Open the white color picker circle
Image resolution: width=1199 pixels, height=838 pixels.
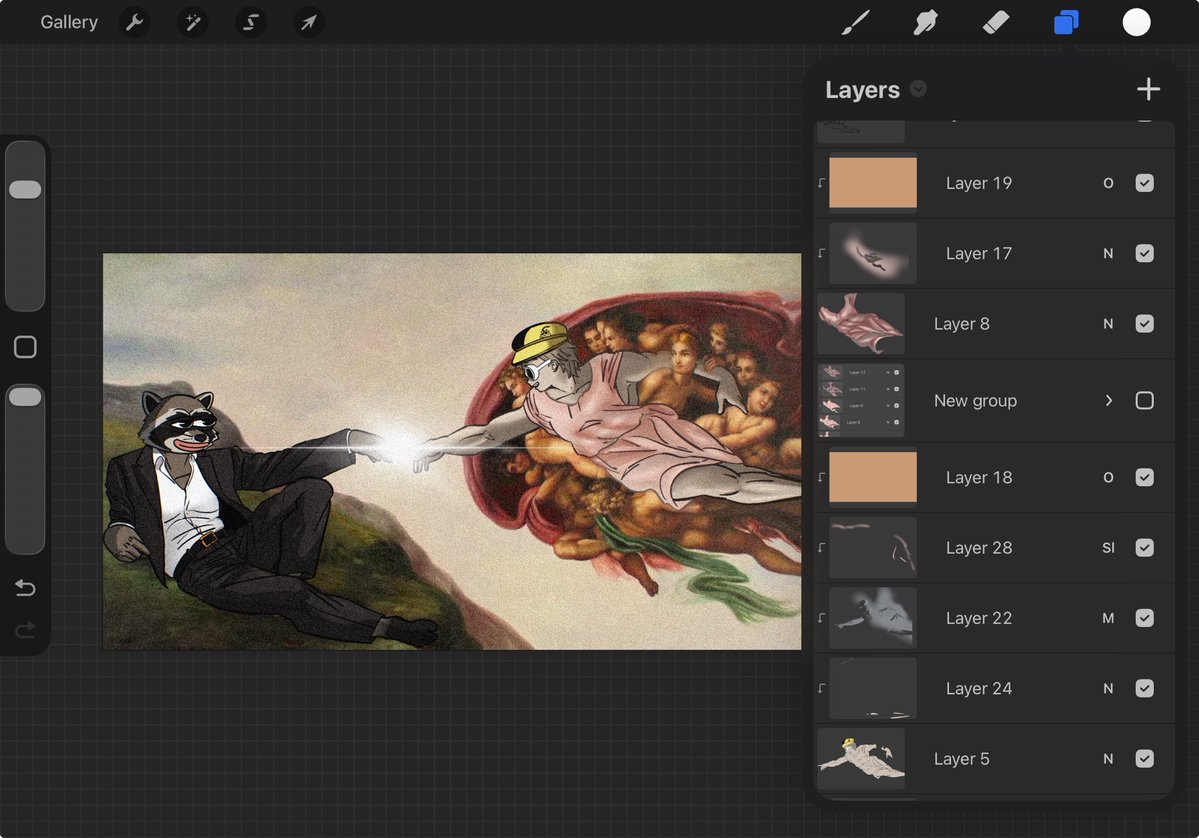(x=1136, y=22)
